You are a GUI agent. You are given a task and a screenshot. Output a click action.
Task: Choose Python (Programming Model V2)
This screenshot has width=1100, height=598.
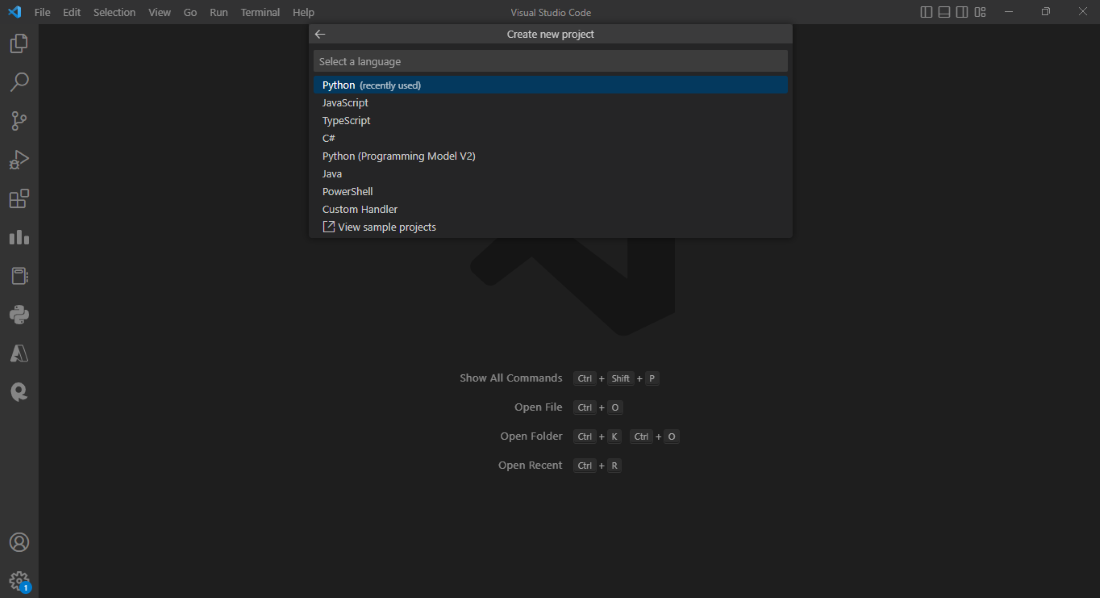click(551, 156)
